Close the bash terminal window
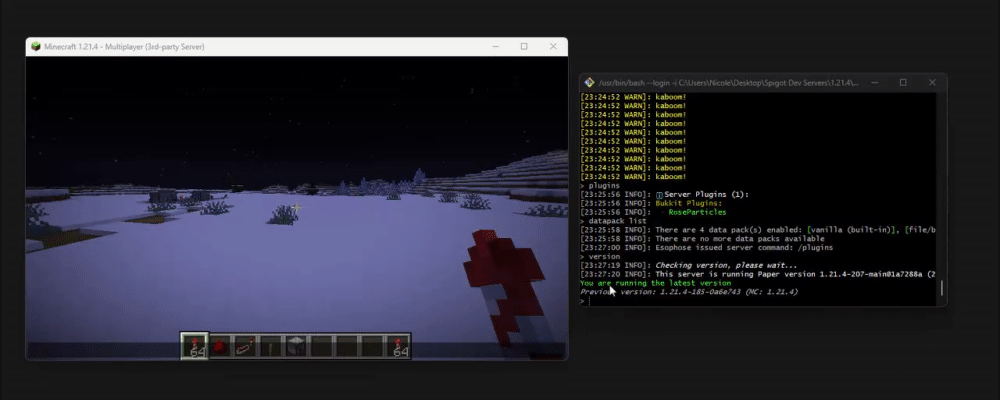The width and height of the screenshot is (1000, 400). [x=932, y=82]
